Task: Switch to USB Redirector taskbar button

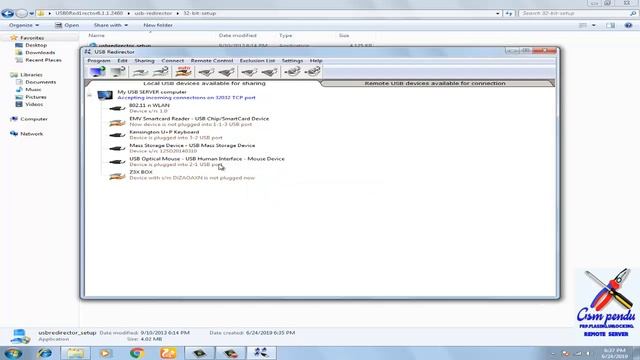Action: (x=261, y=353)
